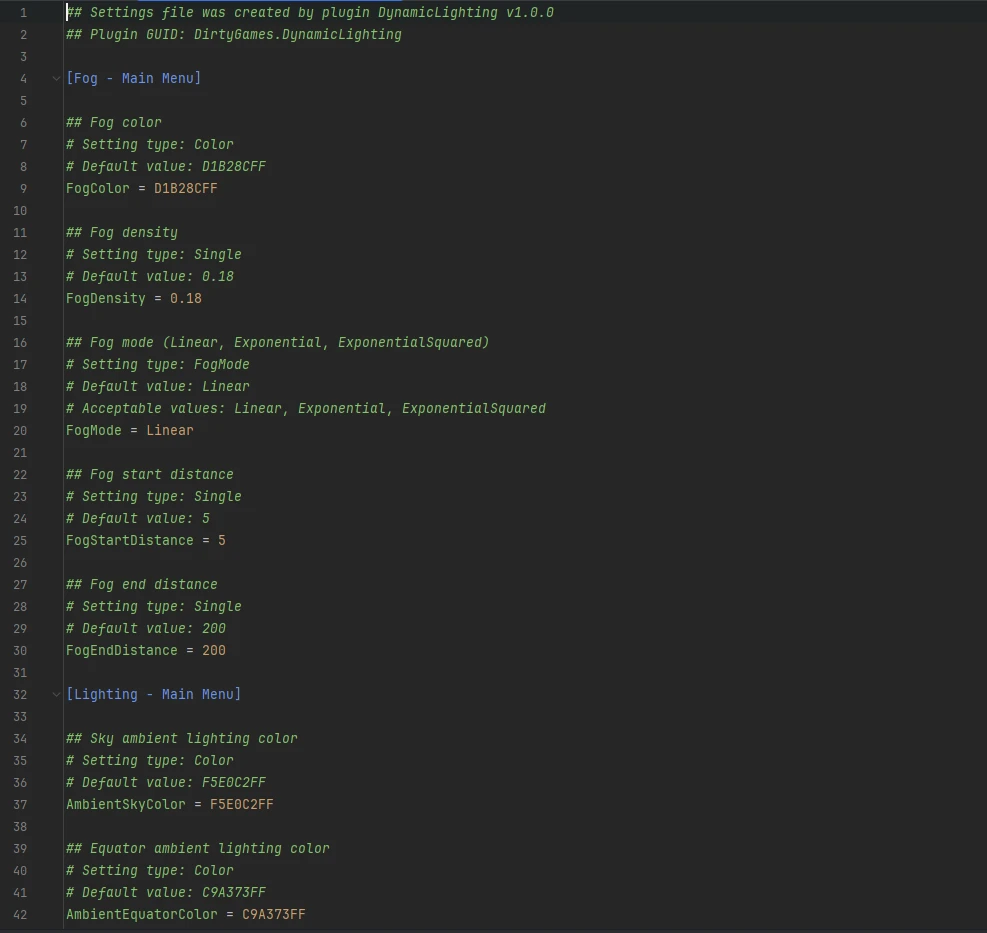Place cursor in the [Fog - Main Menu] header

tap(133, 78)
